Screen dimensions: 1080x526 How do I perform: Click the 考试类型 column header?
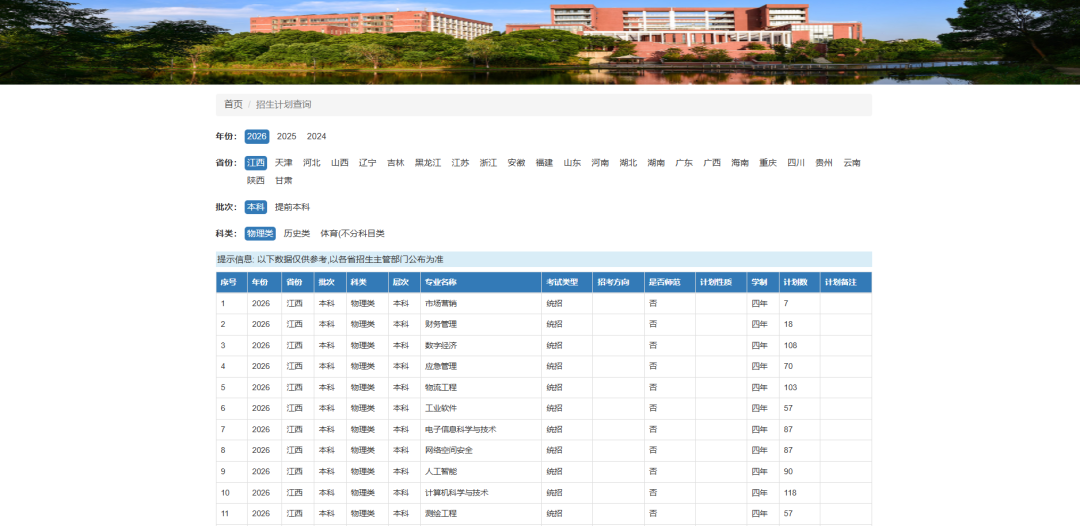coord(567,282)
